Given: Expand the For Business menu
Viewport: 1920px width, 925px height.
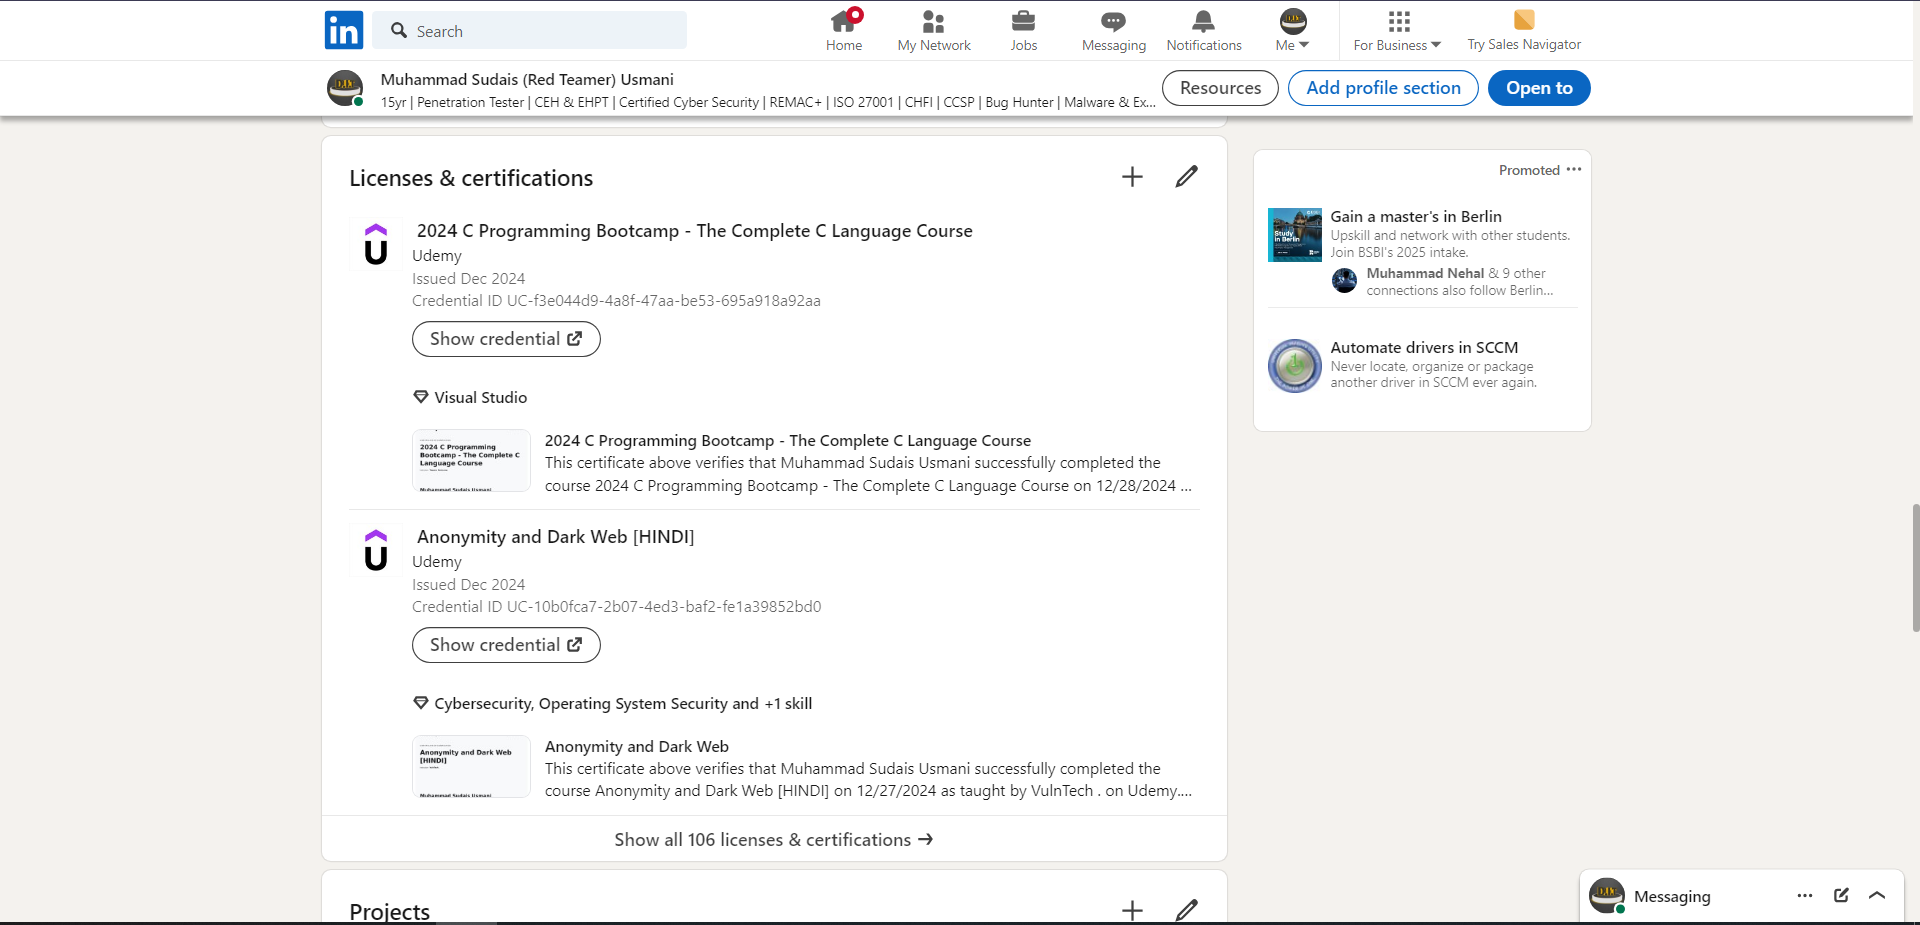Looking at the screenshot, I should click(x=1397, y=30).
